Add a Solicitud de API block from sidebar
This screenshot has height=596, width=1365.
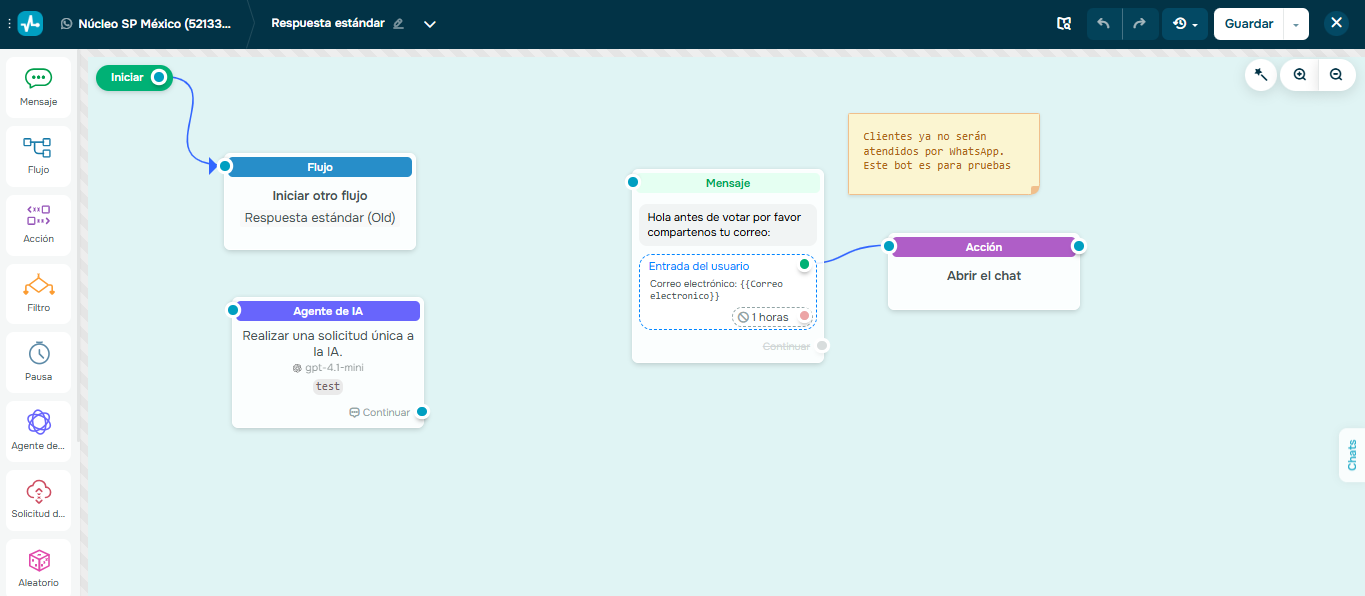coord(38,501)
